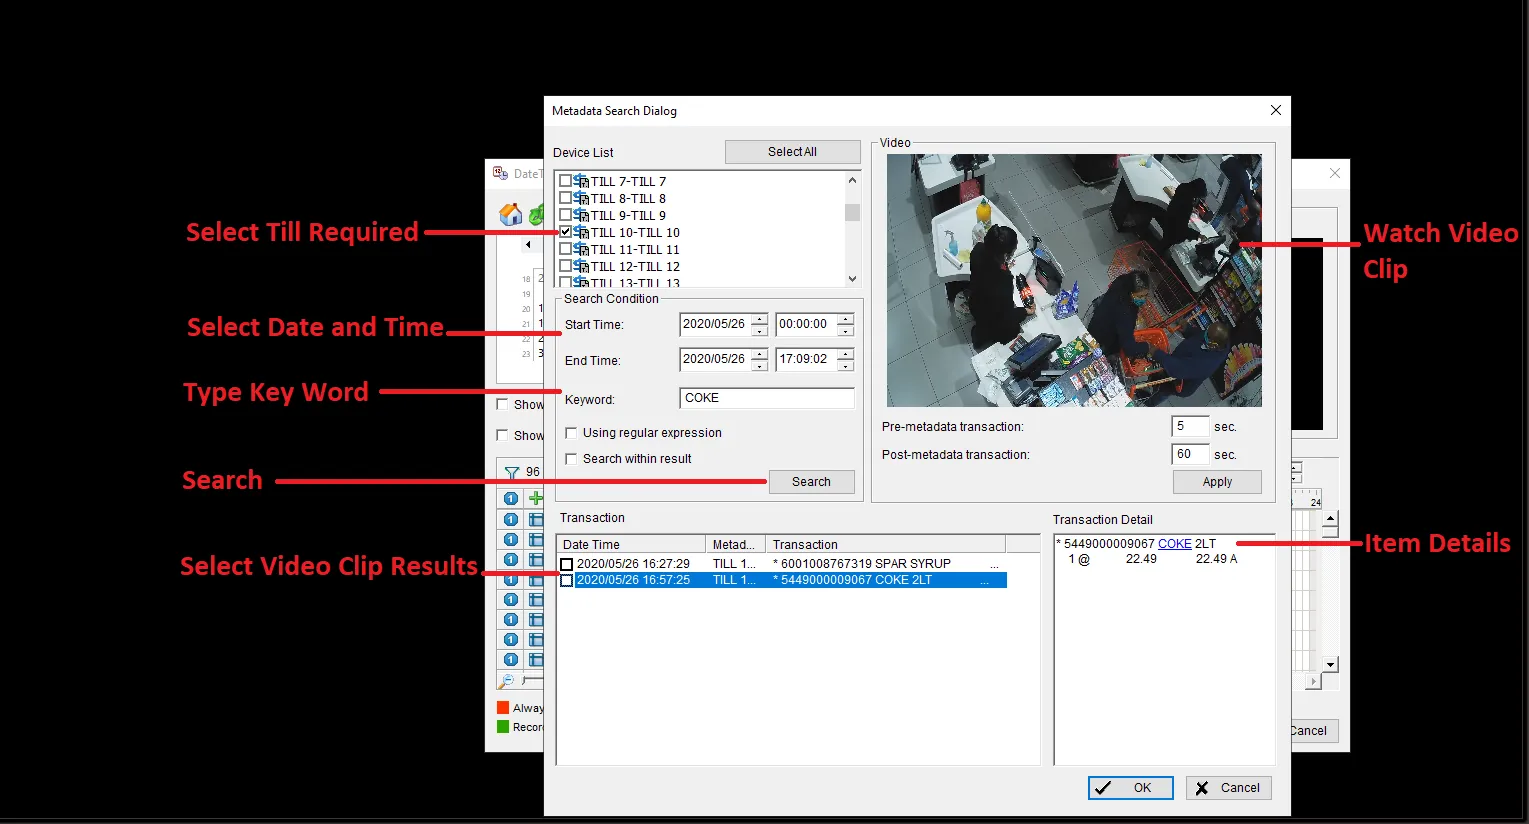Click the Device List scrollbar up arrow
Screen dimensions: 1529x824
click(x=852, y=180)
